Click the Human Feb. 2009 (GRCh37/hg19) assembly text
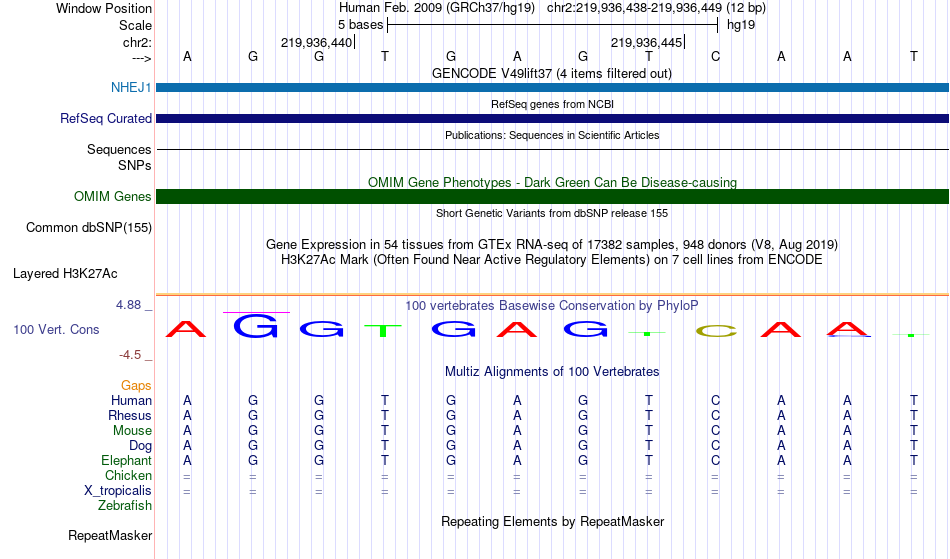Viewport: 950px width, 559px height. pos(437,8)
